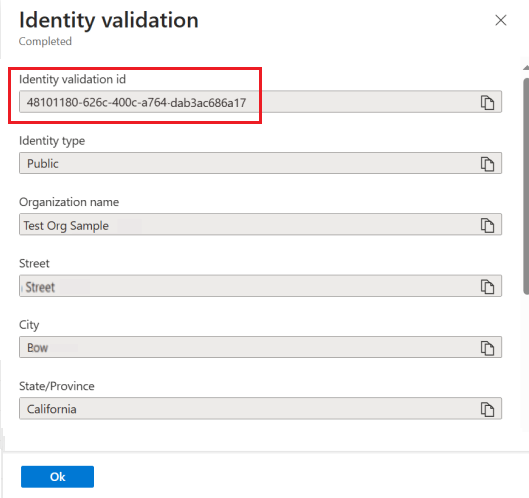
Task: Click the Ok button
Action: click(57, 476)
